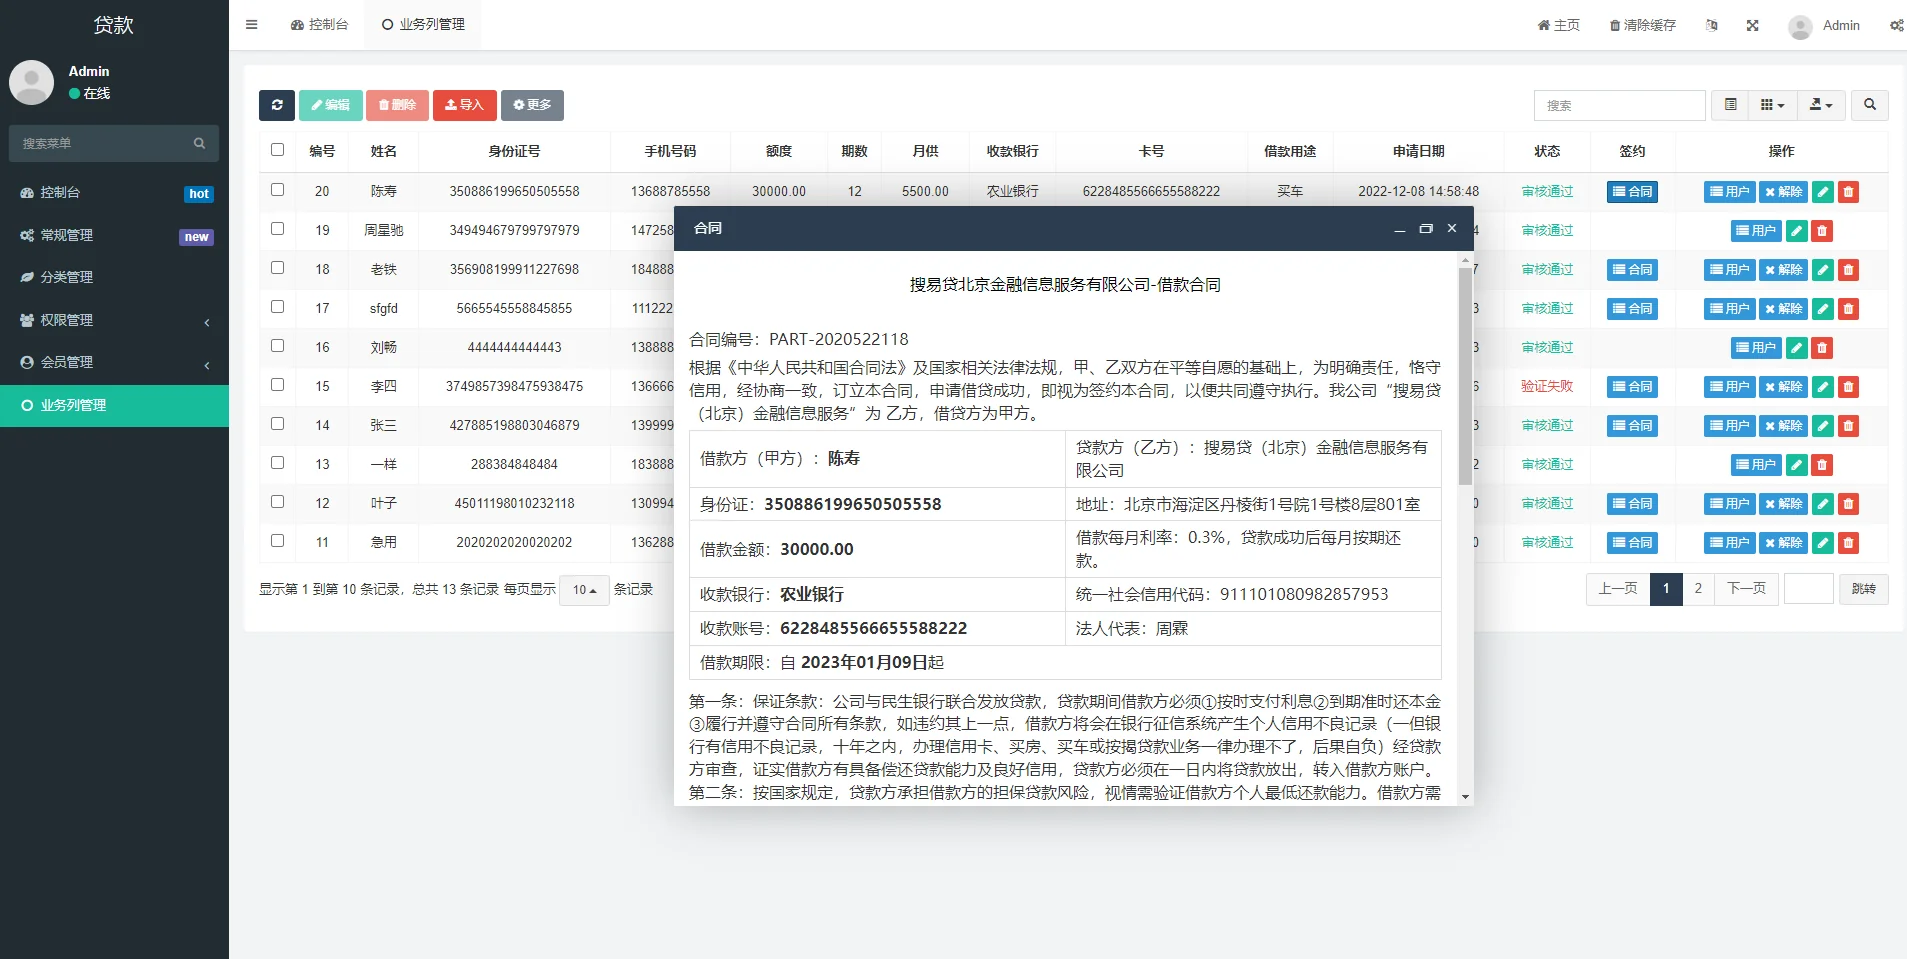The width and height of the screenshot is (1907, 959).
Task: Open the columns grid dropdown
Action: pos(1772,105)
